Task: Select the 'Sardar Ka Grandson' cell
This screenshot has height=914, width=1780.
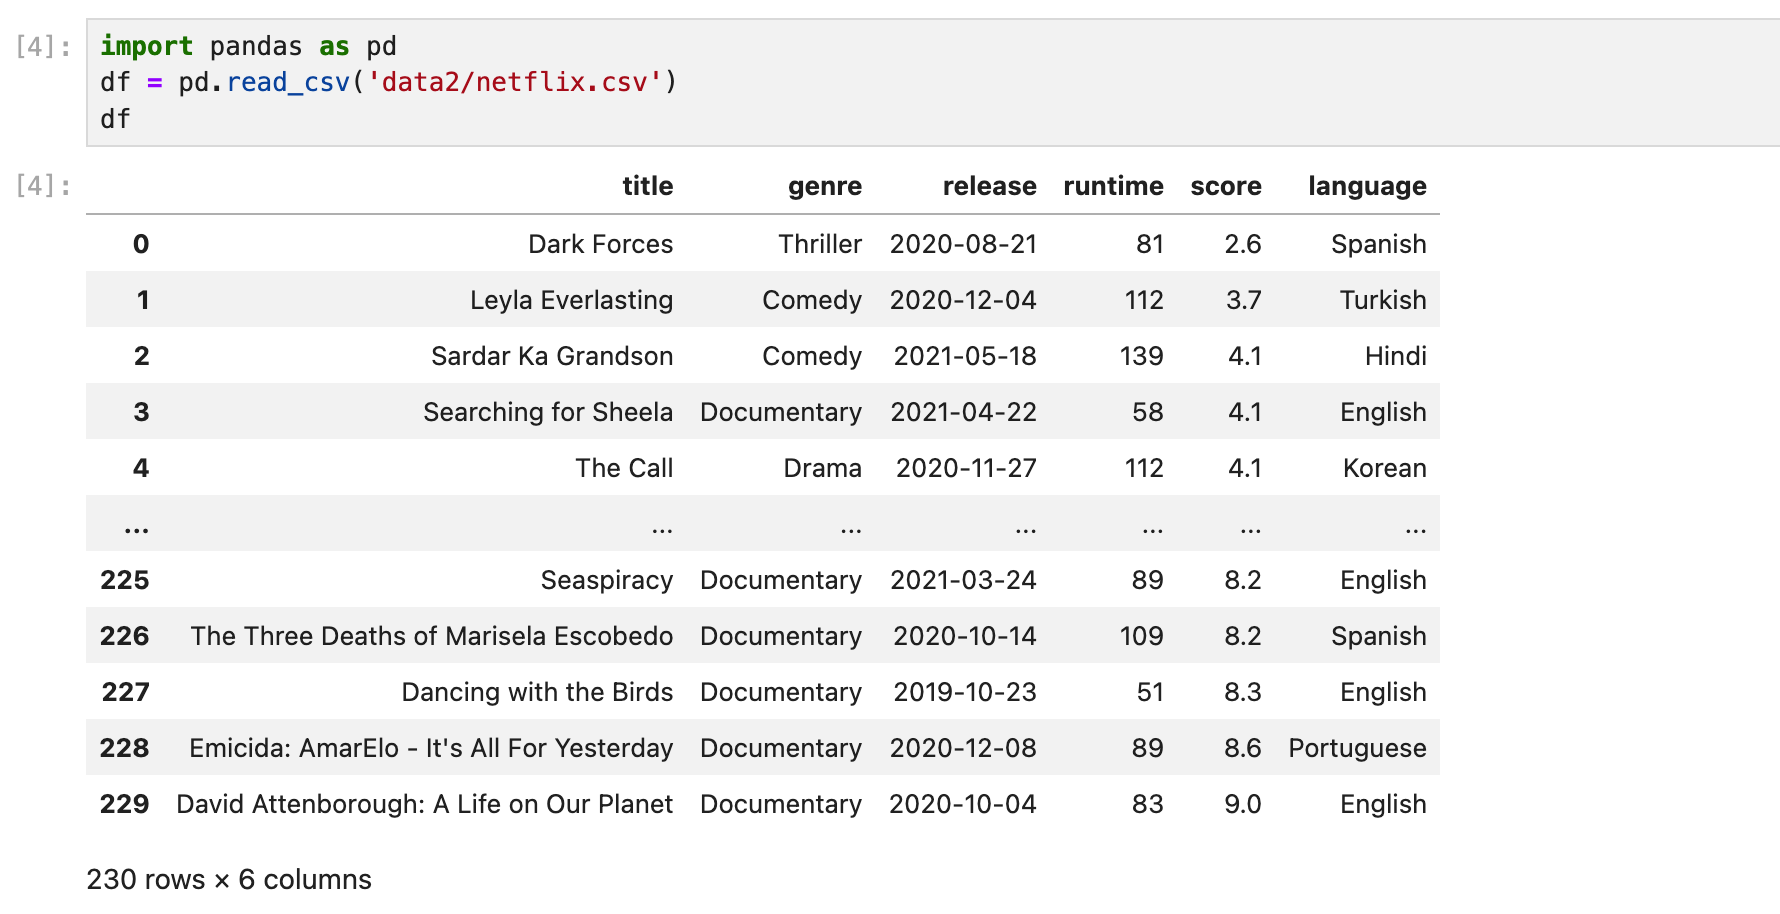Action: [x=552, y=356]
